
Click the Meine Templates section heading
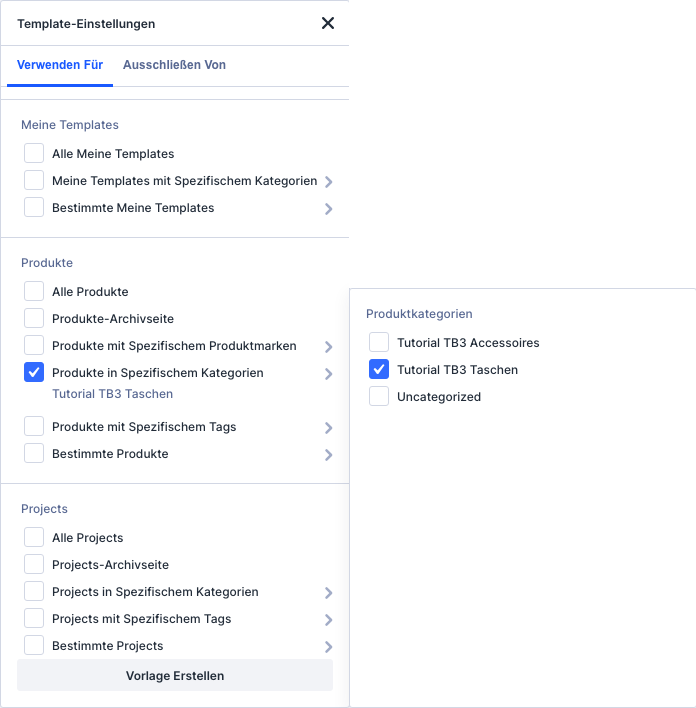(x=70, y=125)
